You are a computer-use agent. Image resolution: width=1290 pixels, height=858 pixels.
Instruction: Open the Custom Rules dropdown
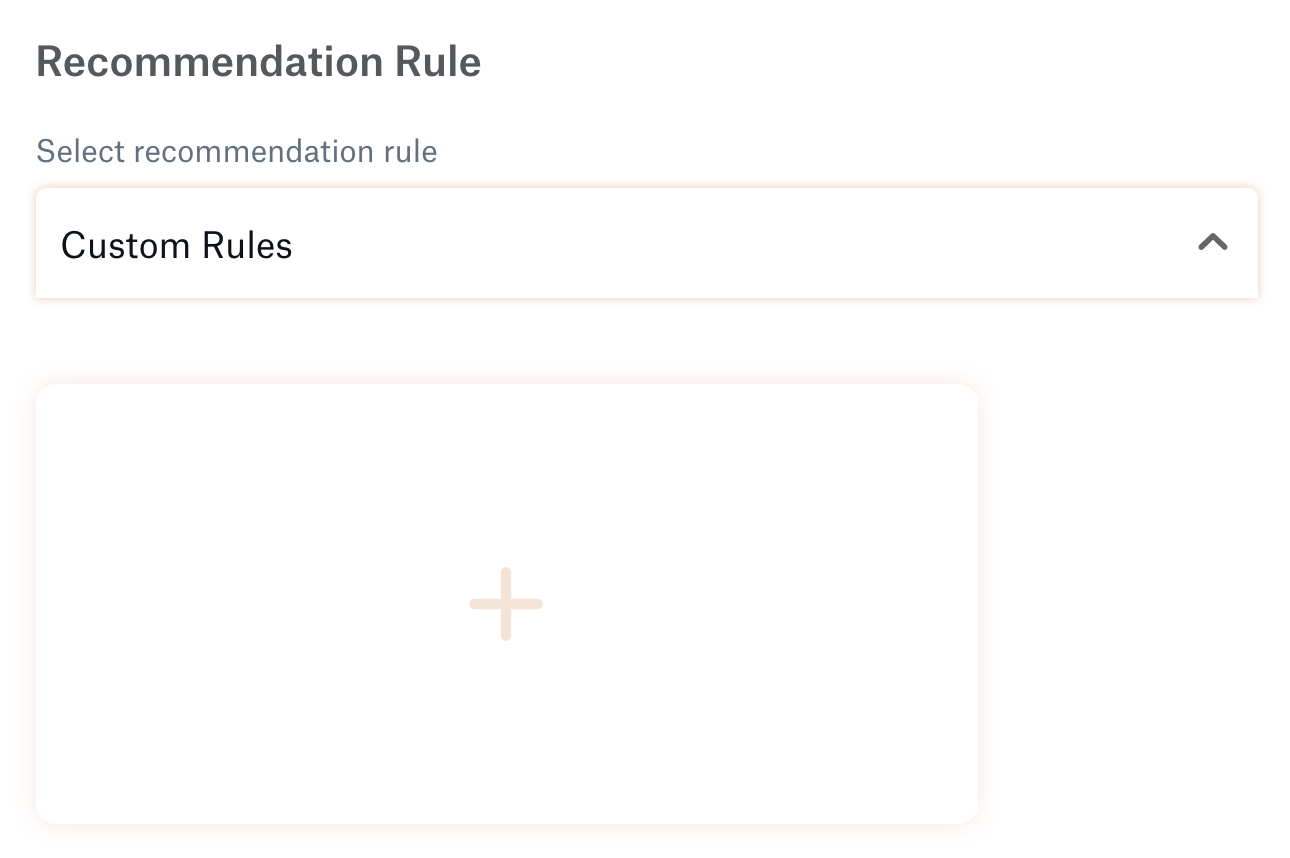coord(646,243)
